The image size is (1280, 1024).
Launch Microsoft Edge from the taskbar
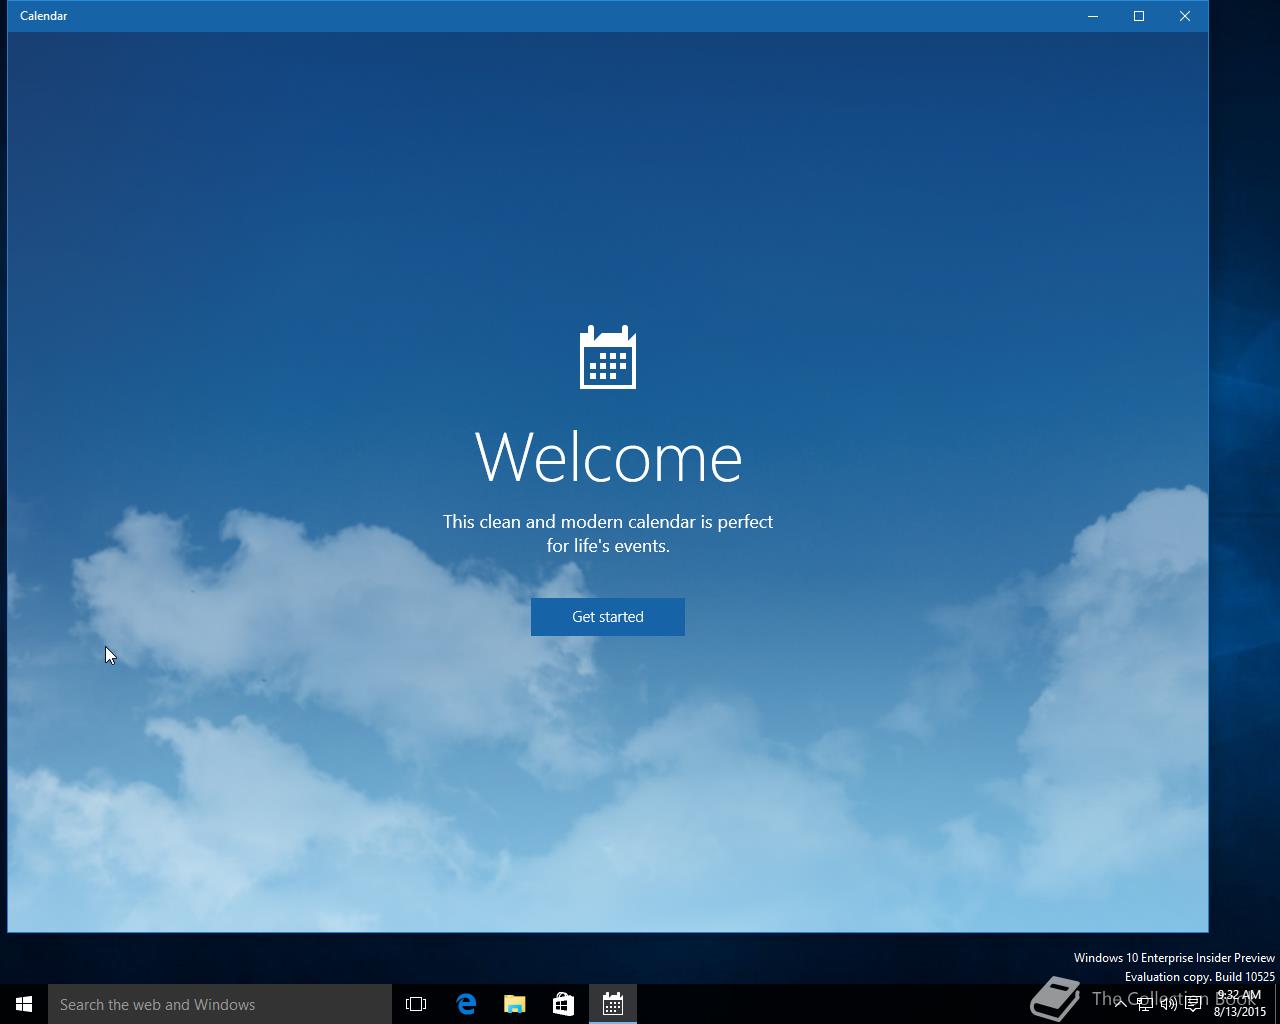466,1004
